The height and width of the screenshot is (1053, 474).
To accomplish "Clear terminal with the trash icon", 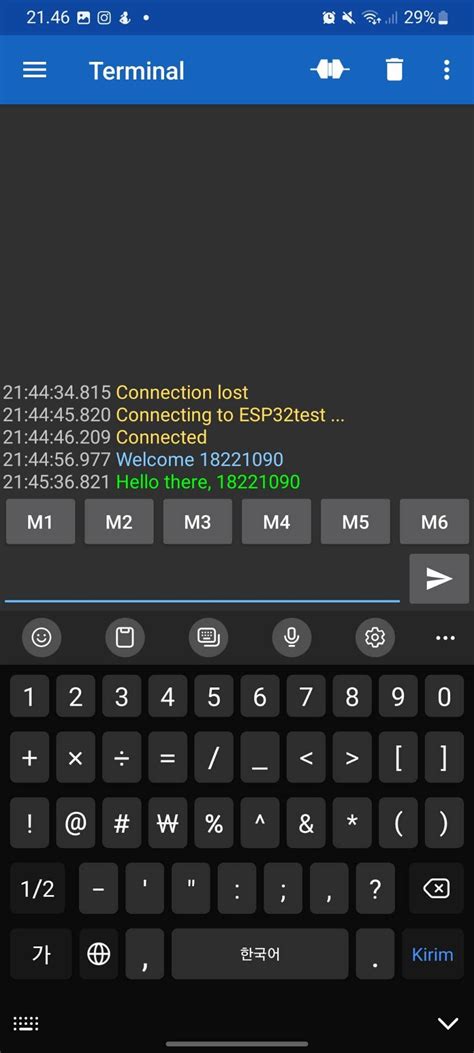I will [395, 70].
